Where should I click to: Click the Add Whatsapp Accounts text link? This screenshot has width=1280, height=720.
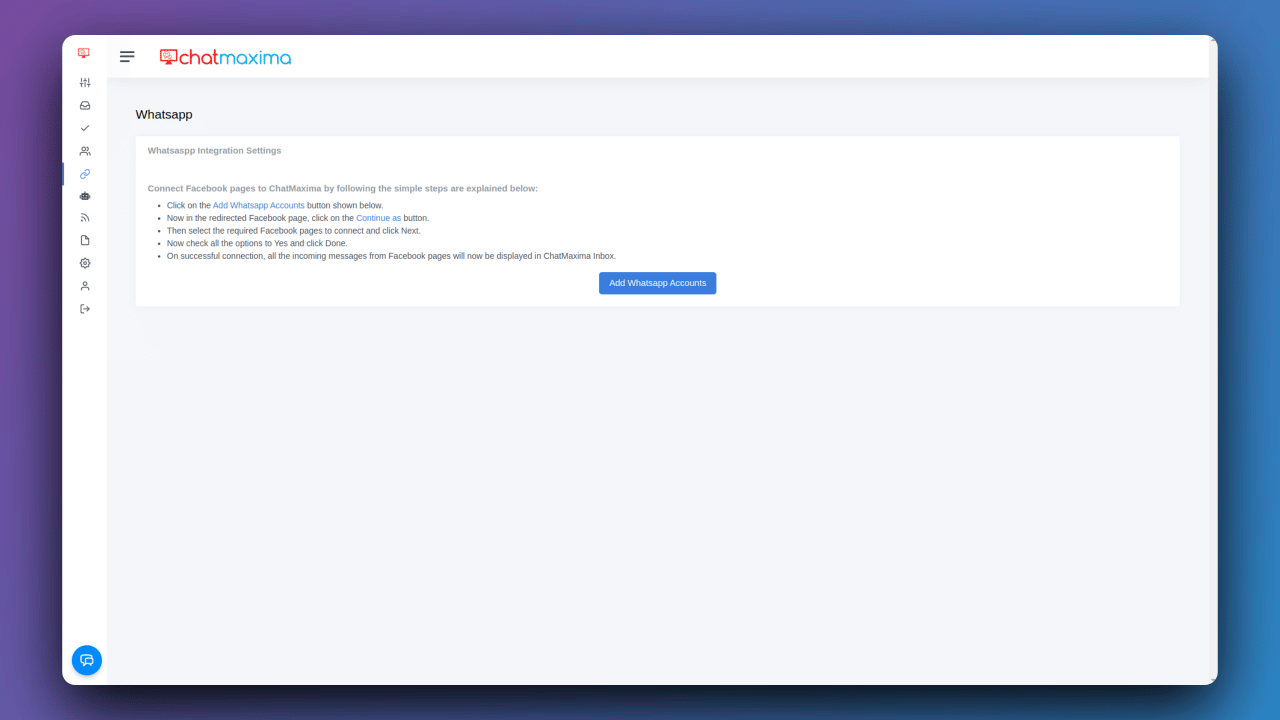point(258,205)
